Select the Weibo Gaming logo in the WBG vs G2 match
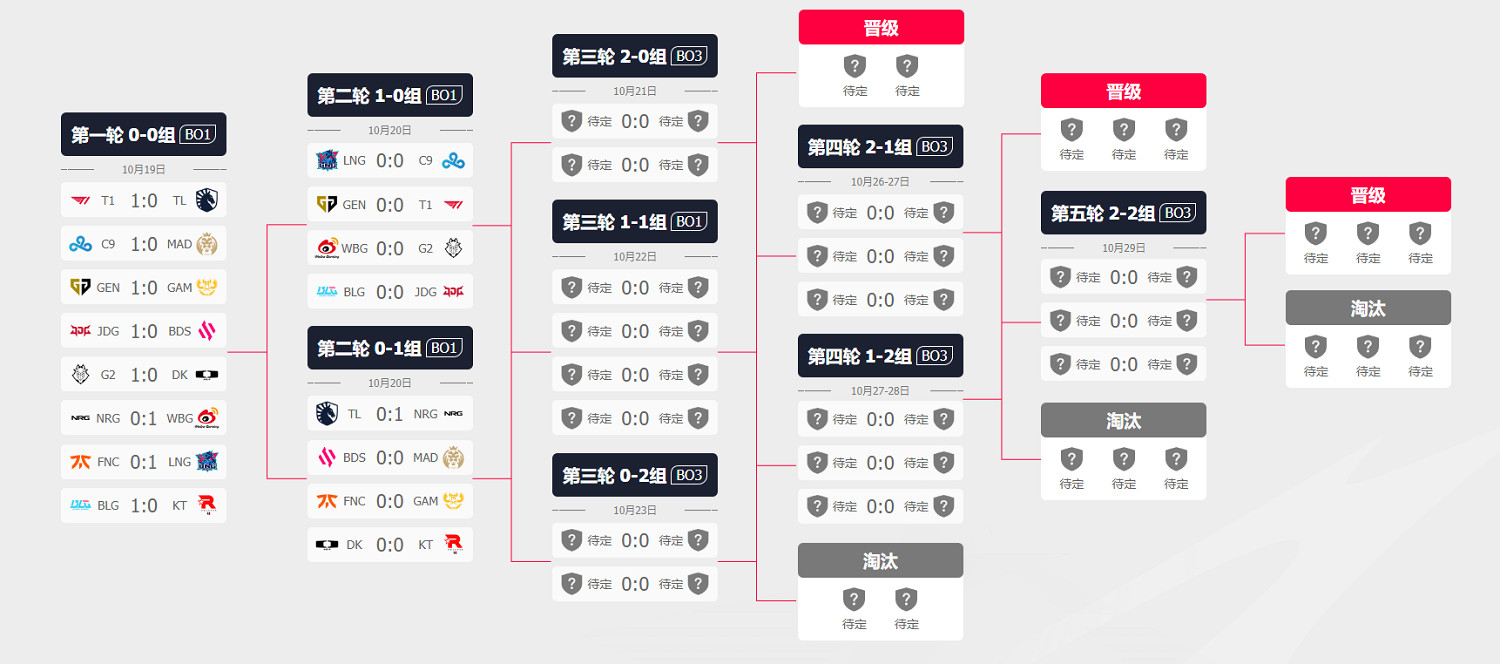Viewport: 1500px width, 664px height. click(327, 248)
